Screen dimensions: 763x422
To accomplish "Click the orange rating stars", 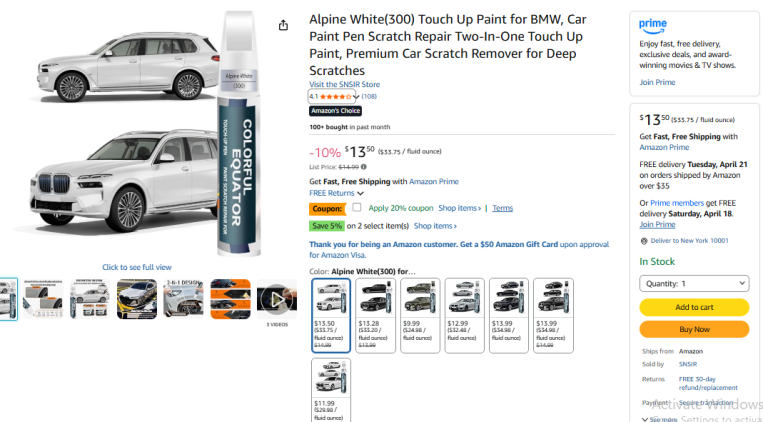I will (x=336, y=96).
